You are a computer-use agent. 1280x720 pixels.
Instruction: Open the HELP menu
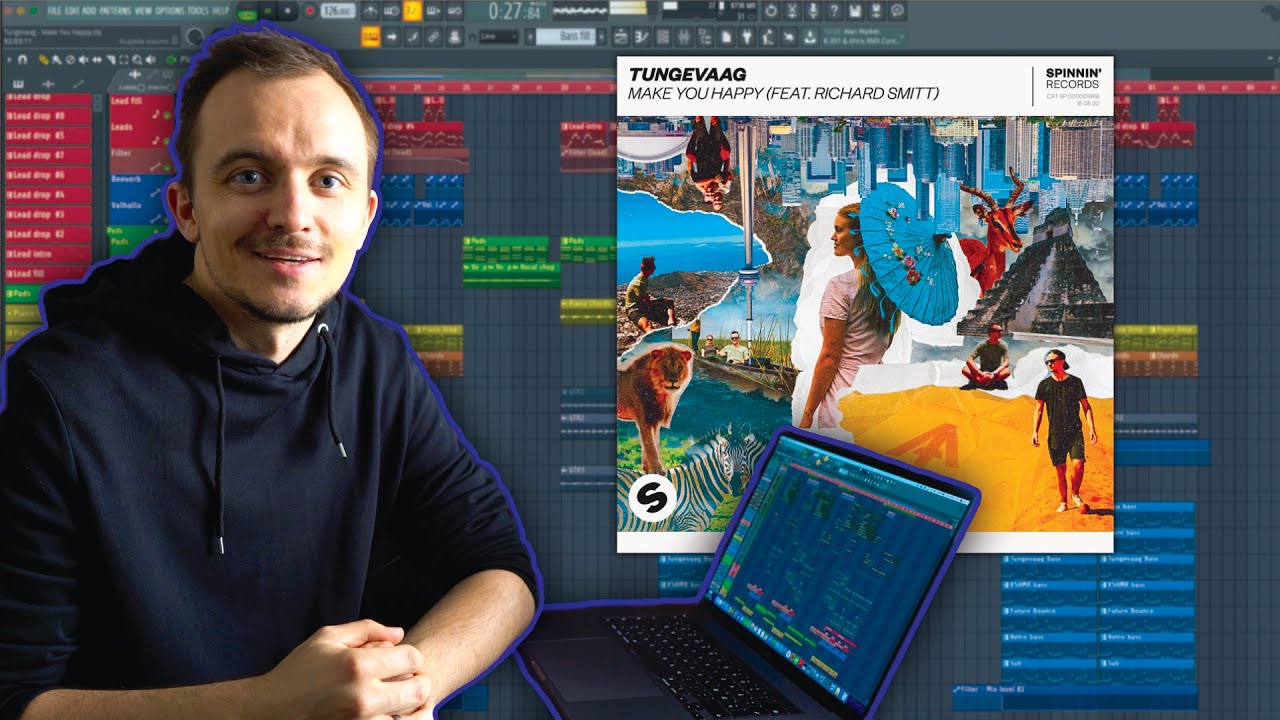coord(220,10)
